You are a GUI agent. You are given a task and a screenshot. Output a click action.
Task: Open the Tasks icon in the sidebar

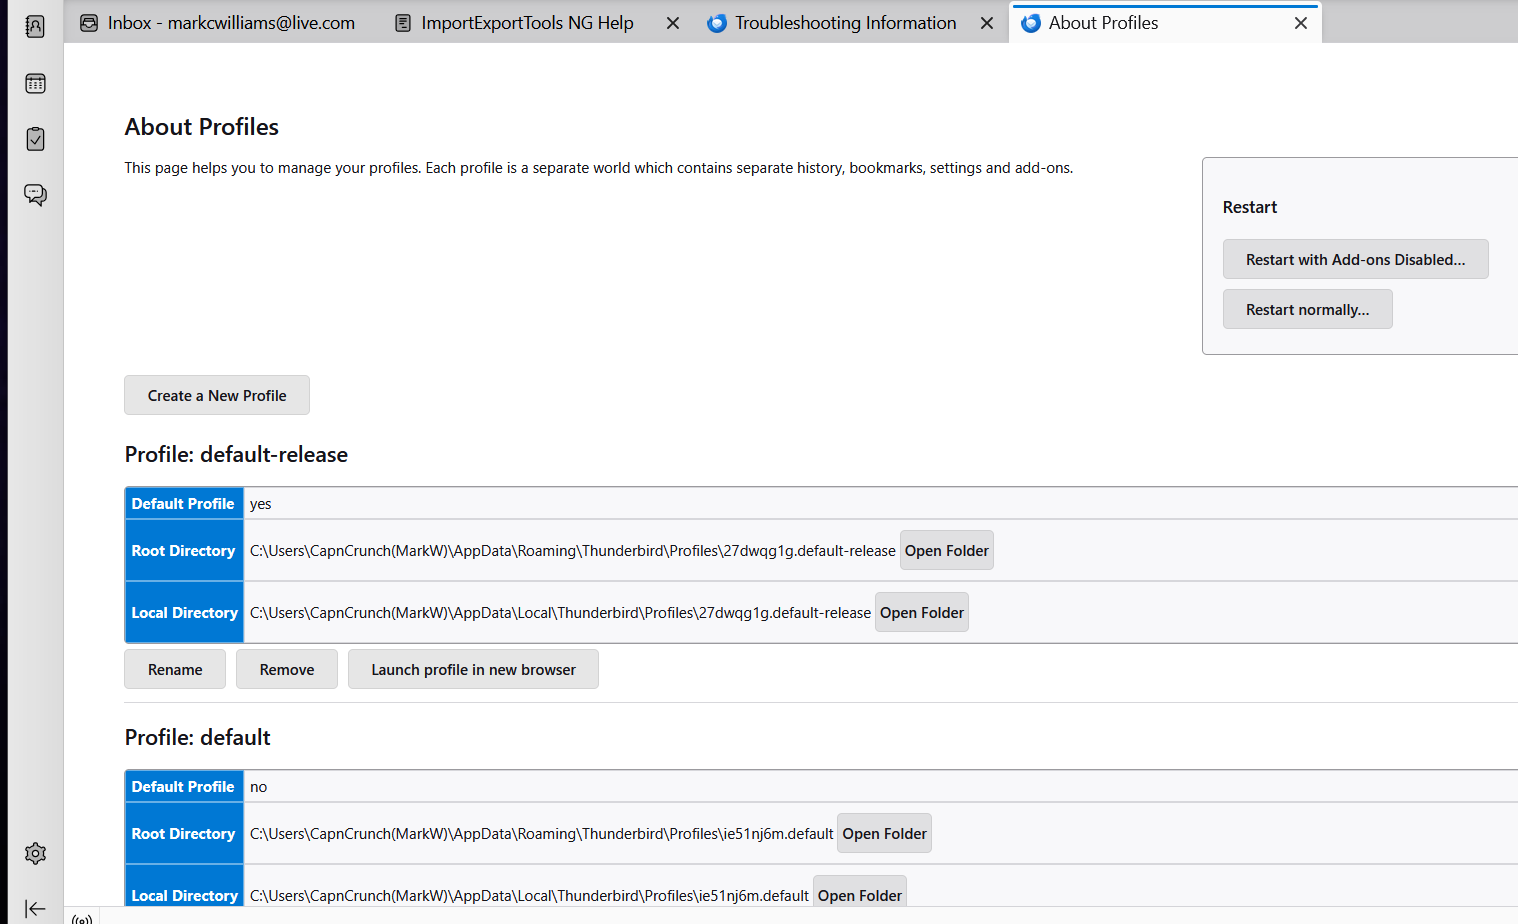click(x=35, y=139)
